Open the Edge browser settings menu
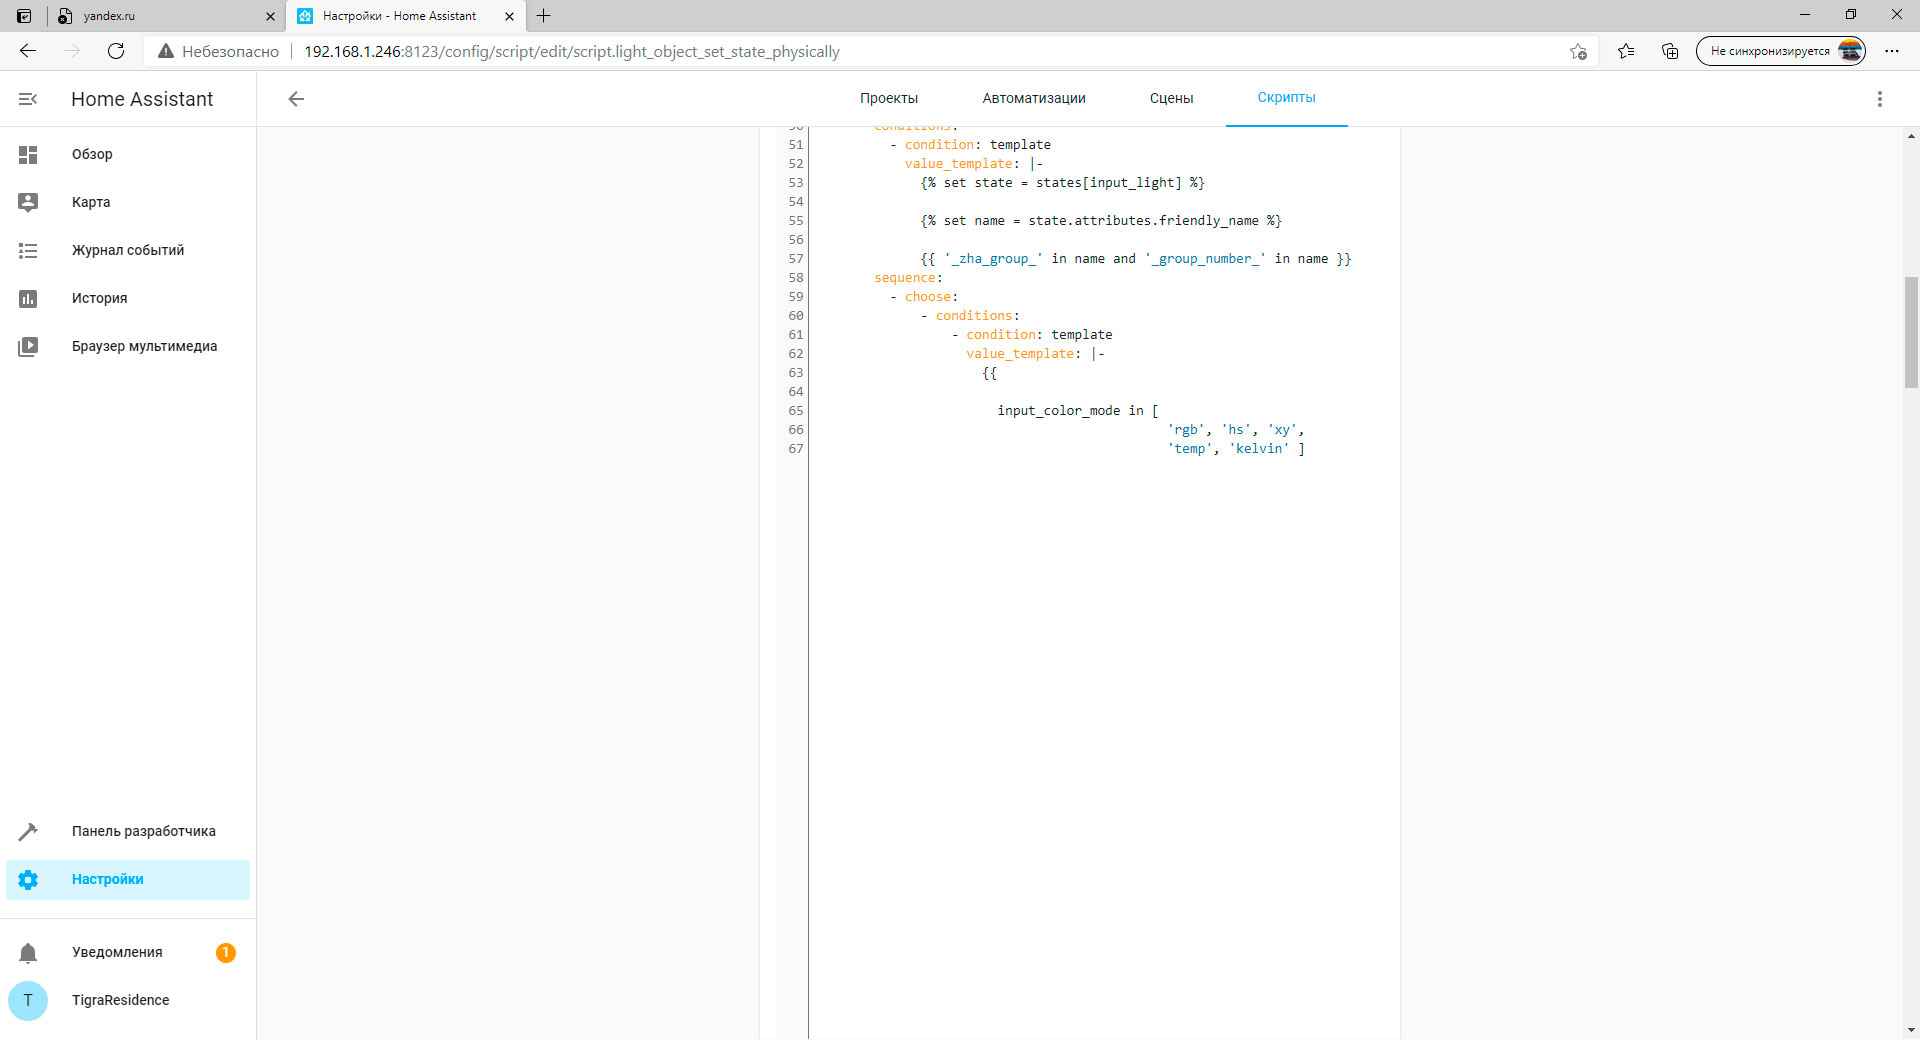Image resolution: width=1920 pixels, height=1040 pixels. pos(1893,51)
